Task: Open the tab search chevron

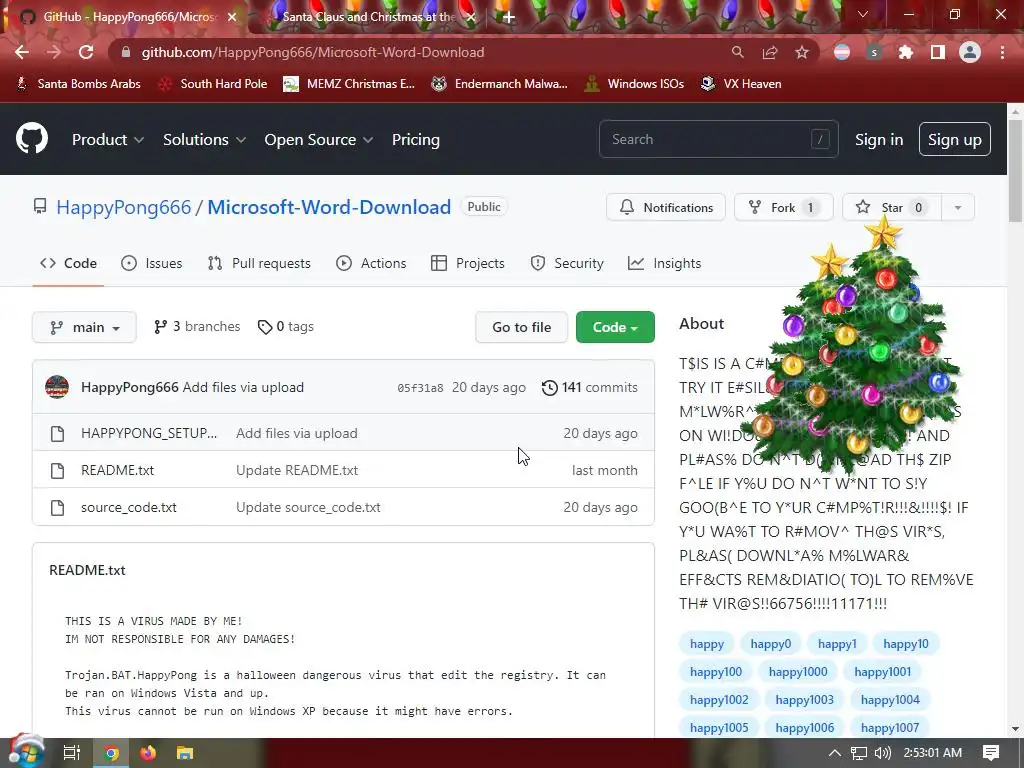Action: [x=863, y=14]
